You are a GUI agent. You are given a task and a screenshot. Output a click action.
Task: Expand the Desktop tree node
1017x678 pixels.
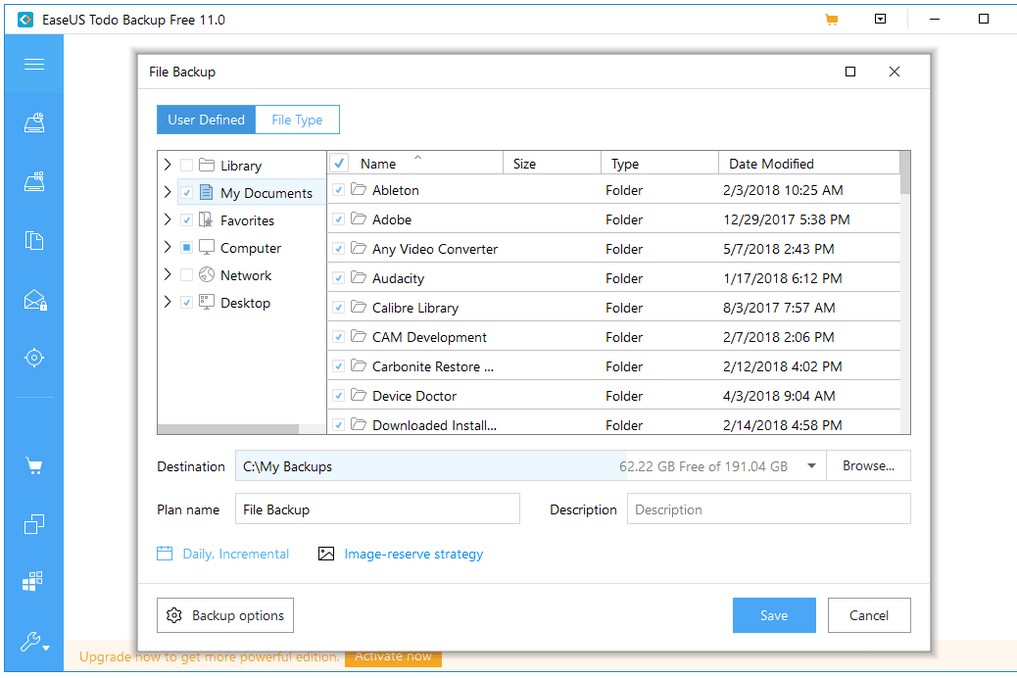(167, 302)
